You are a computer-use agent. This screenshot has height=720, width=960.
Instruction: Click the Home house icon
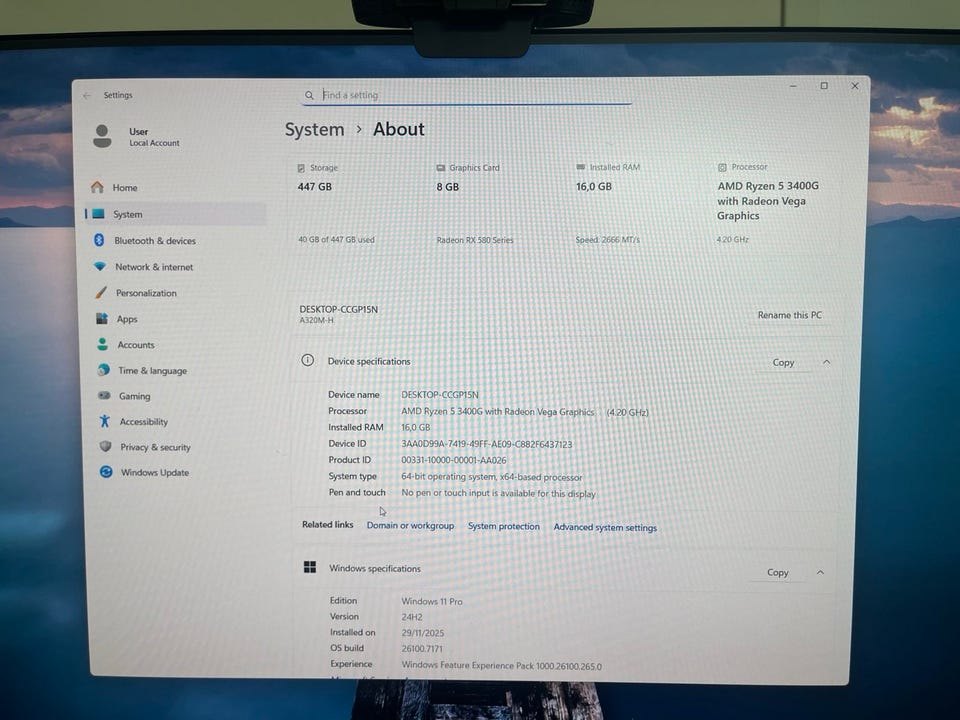tap(97, 187)
